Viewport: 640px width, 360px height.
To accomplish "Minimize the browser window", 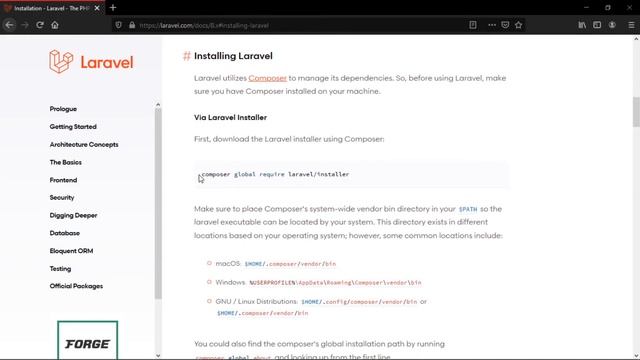I will click(586, 7).
